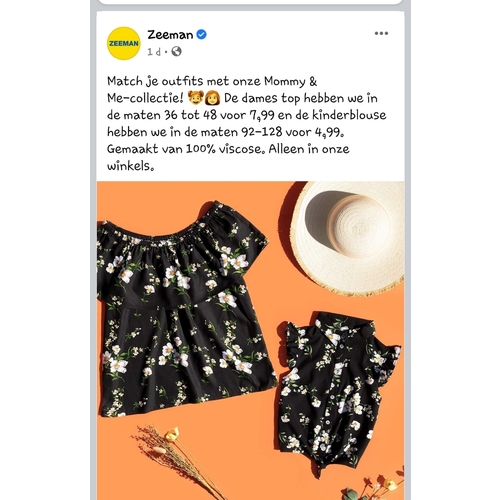Click the Zeeman page name

[170, 35]
